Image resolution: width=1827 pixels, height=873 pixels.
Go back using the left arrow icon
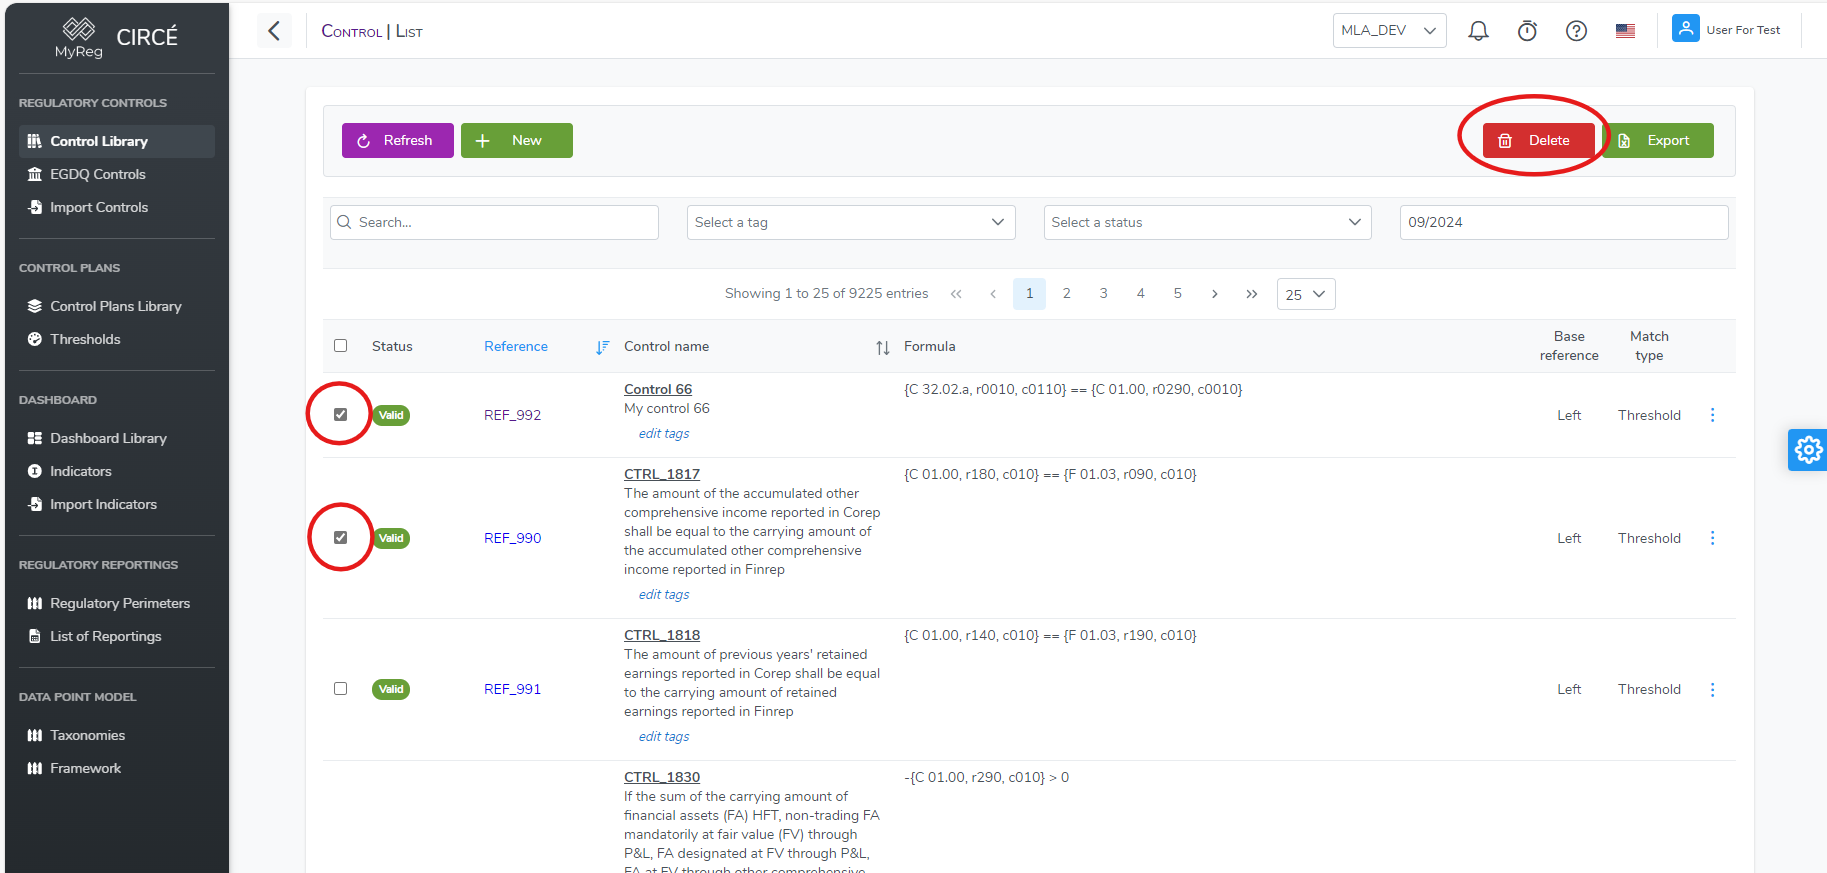click(274, 31)
